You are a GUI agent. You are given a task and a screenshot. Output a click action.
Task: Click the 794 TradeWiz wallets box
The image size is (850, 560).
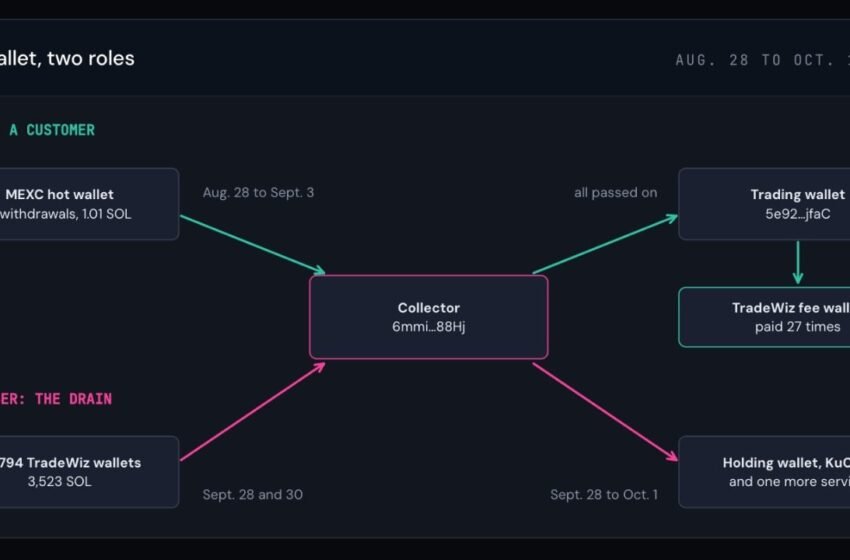(x=89, y=472)
